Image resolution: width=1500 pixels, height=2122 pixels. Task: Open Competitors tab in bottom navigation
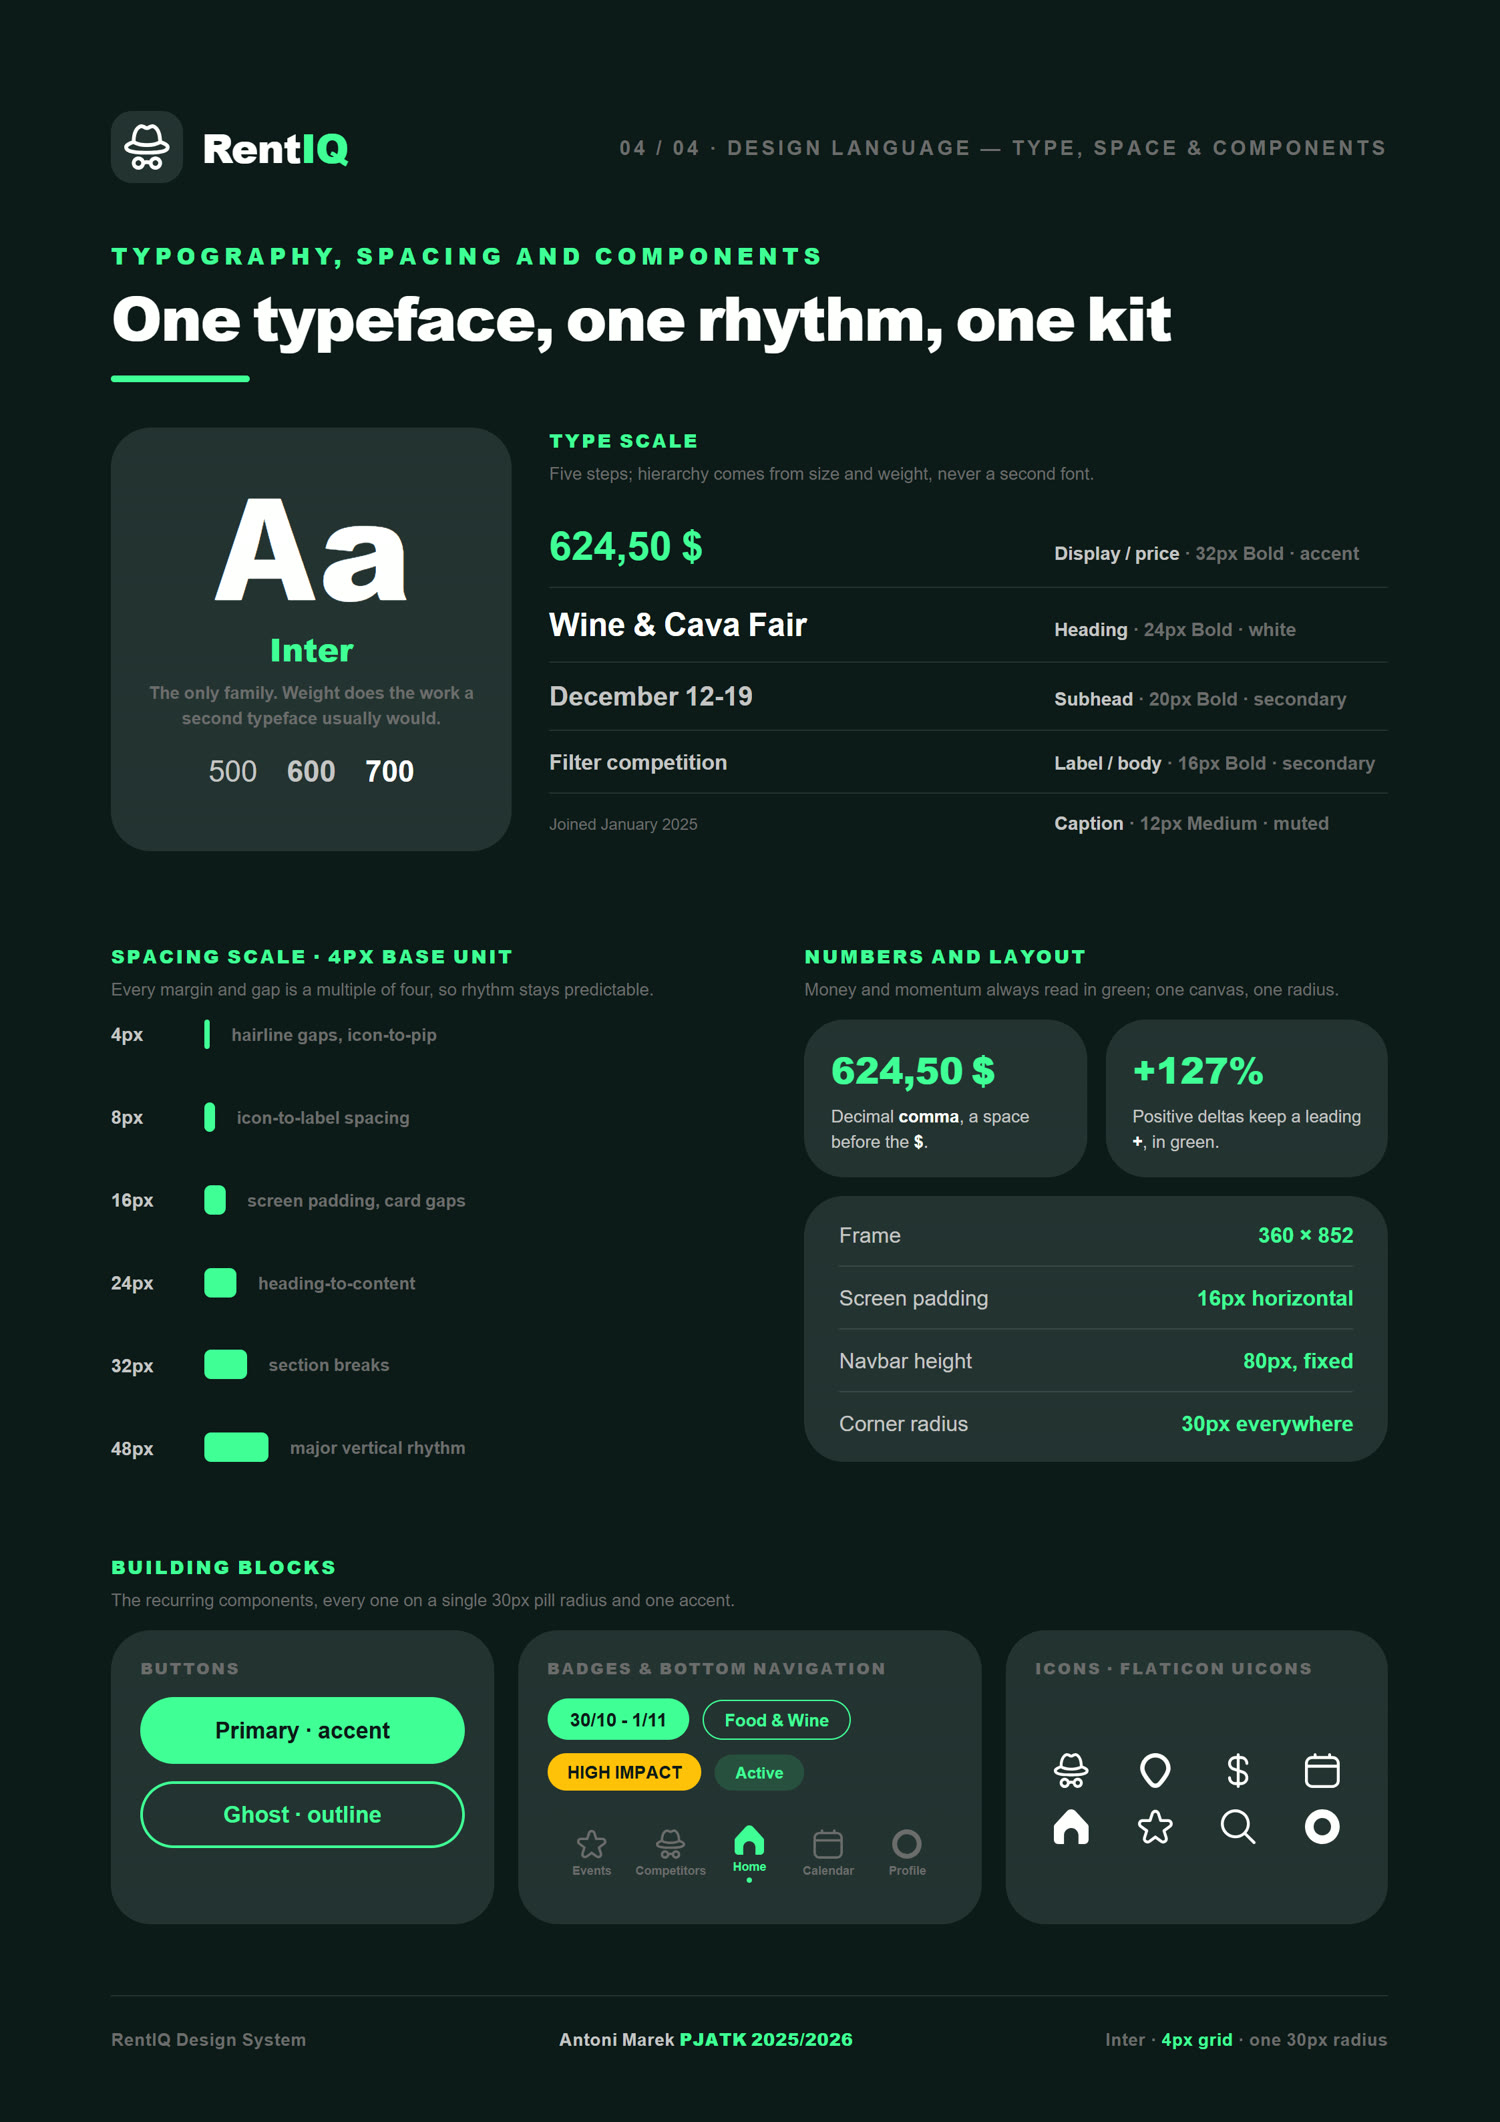pos(670,1853)
